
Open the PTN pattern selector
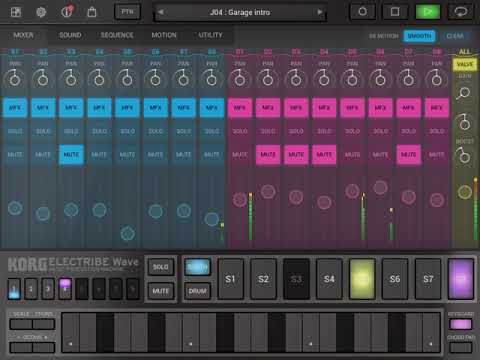coord(127,12)
